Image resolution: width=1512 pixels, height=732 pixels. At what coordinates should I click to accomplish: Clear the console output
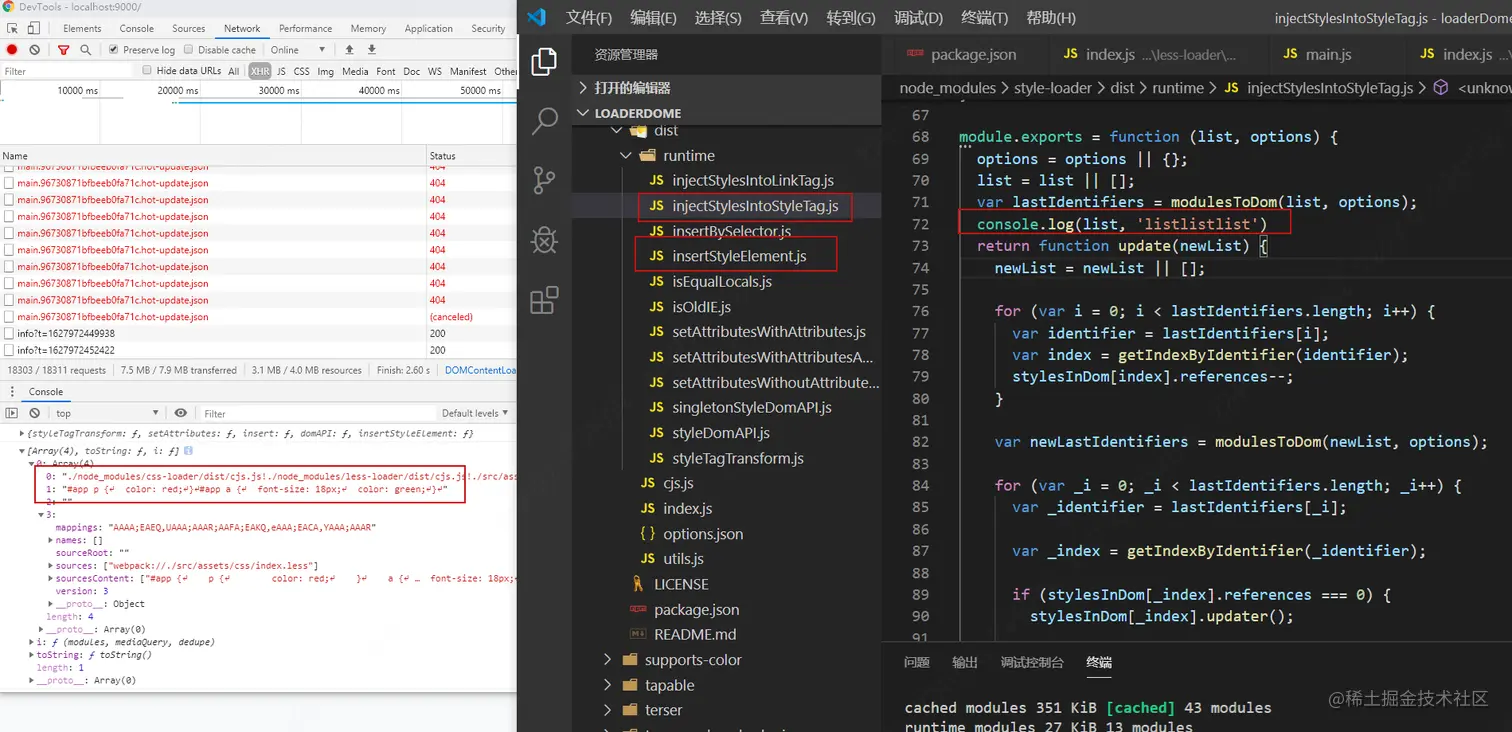35,413
